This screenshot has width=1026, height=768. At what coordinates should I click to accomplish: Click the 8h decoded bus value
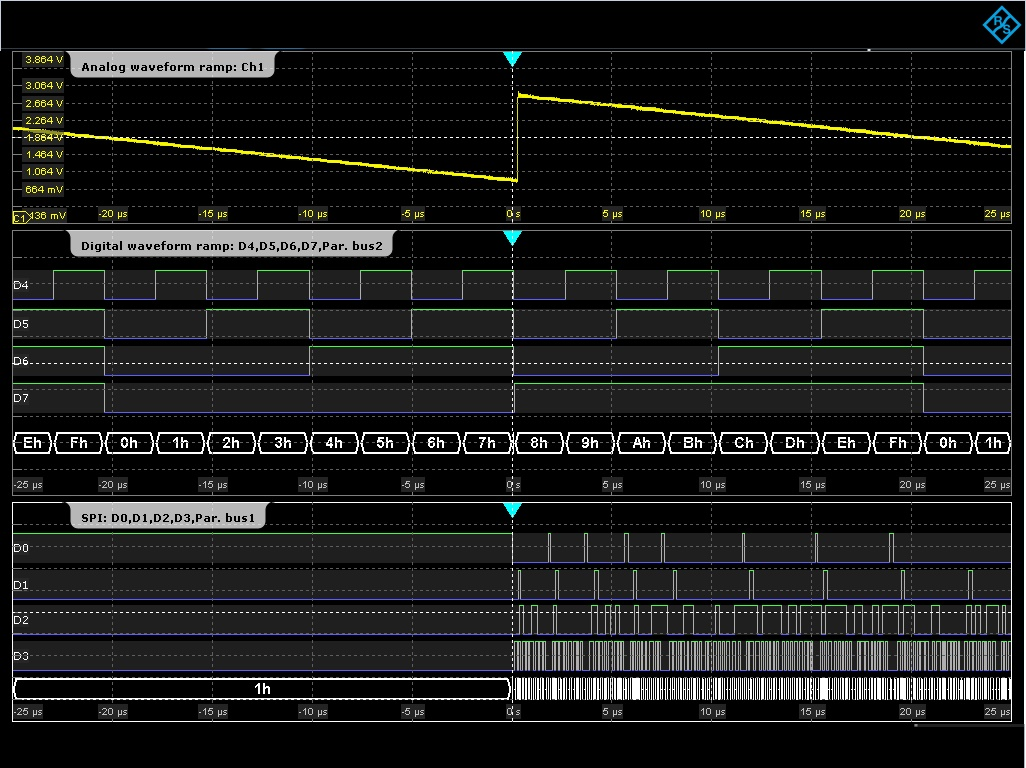pyautogui.click(x=539, y=443)
